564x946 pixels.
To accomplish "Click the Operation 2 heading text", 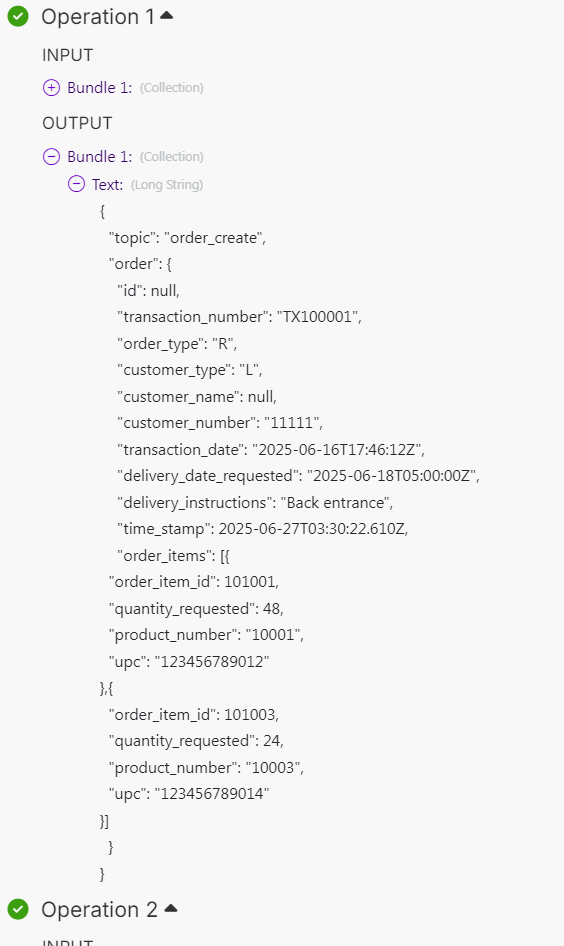I will [x=100, y=909].
